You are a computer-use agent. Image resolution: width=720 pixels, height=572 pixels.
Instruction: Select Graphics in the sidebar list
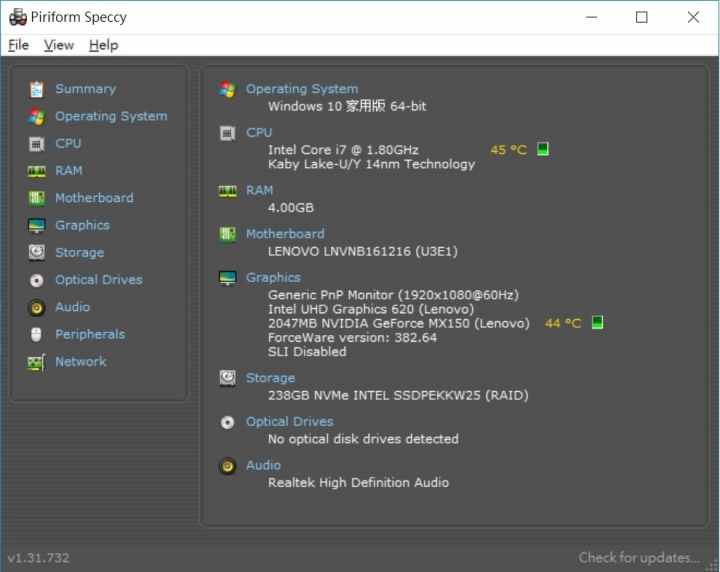click(83, 225)
